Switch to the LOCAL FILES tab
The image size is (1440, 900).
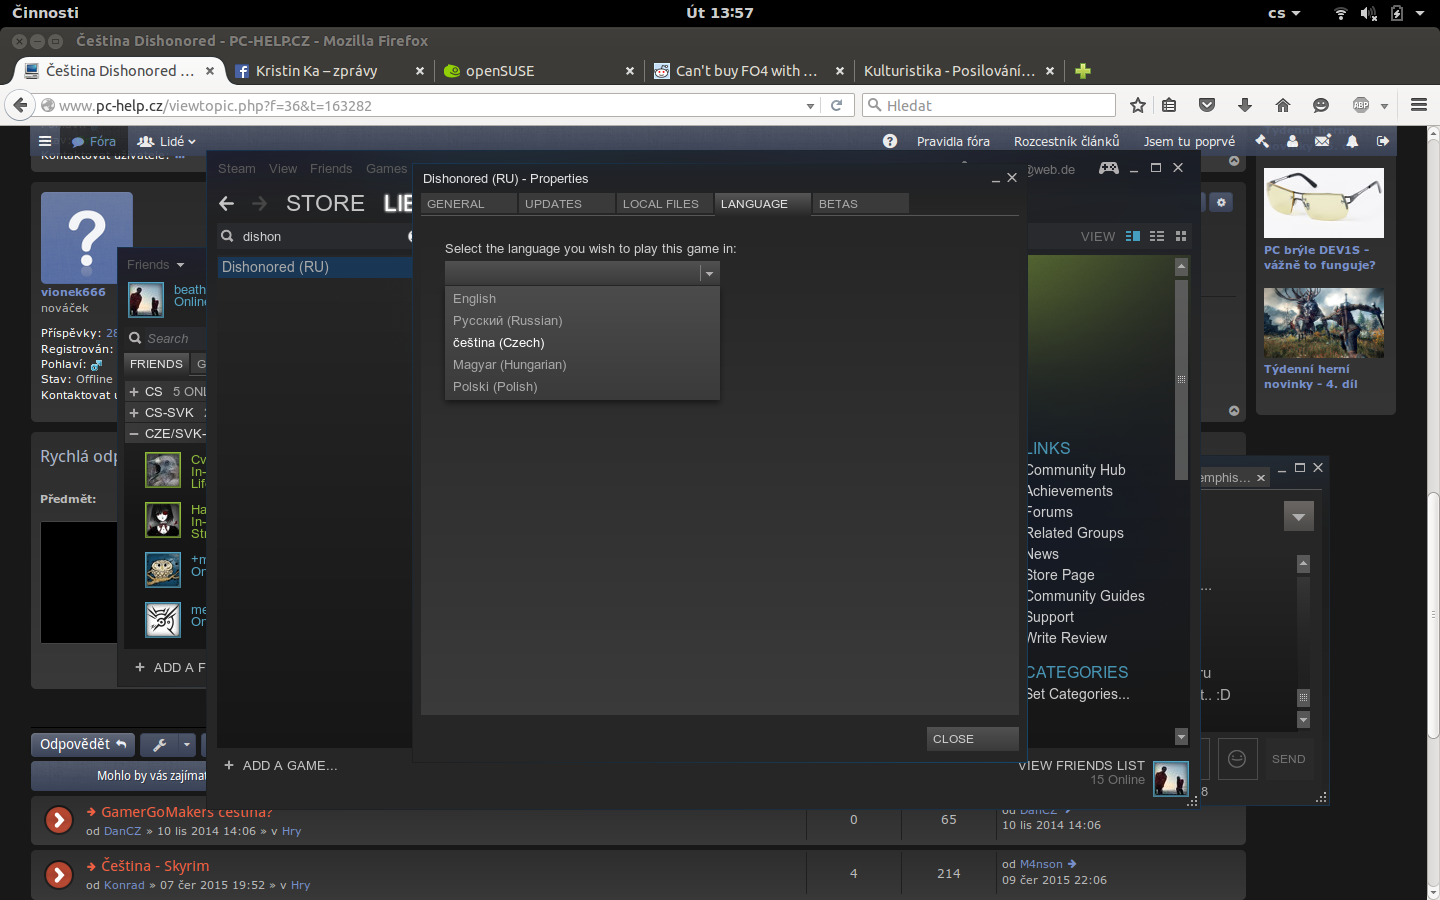(x=661, y=204)
